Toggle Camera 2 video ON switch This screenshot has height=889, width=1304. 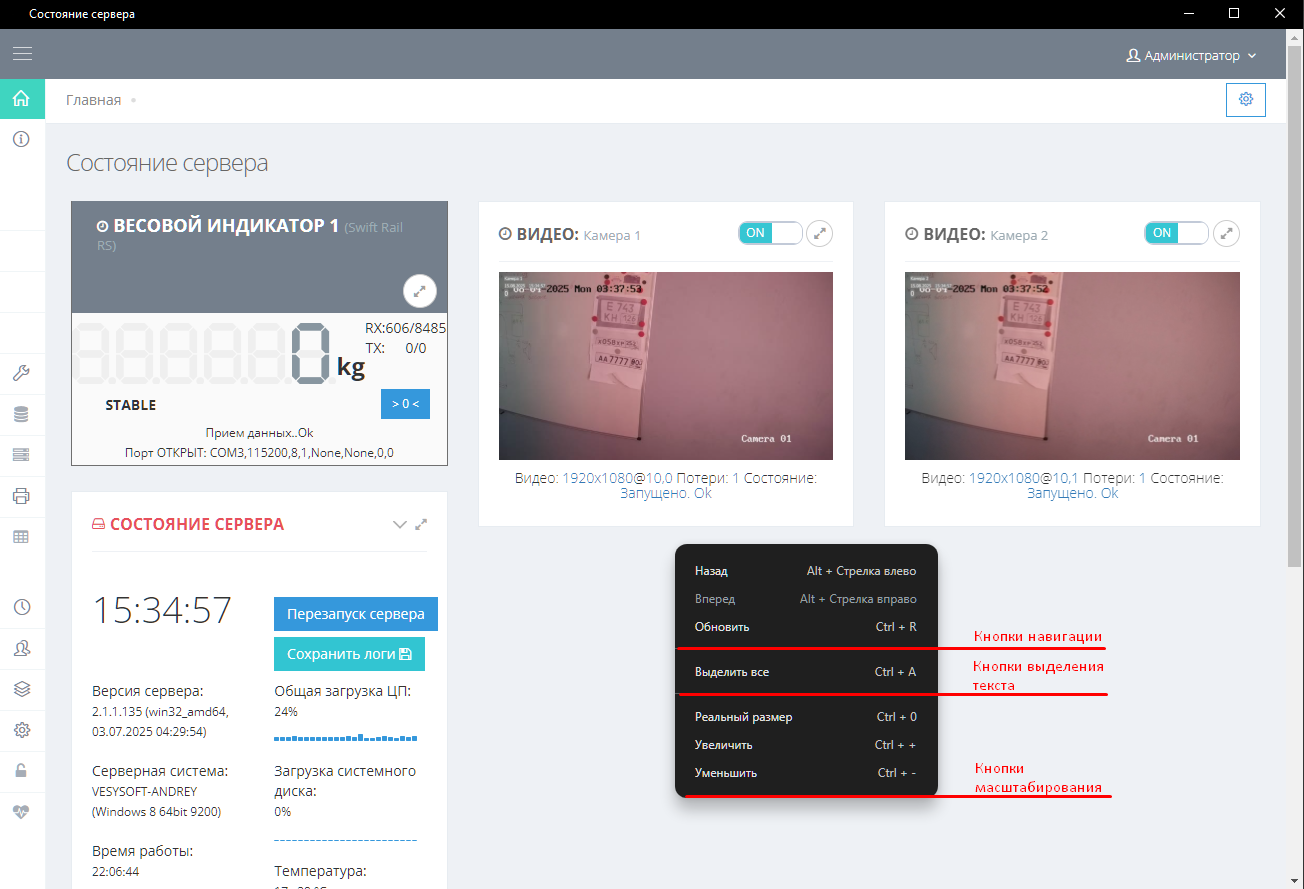point(1176,233)
